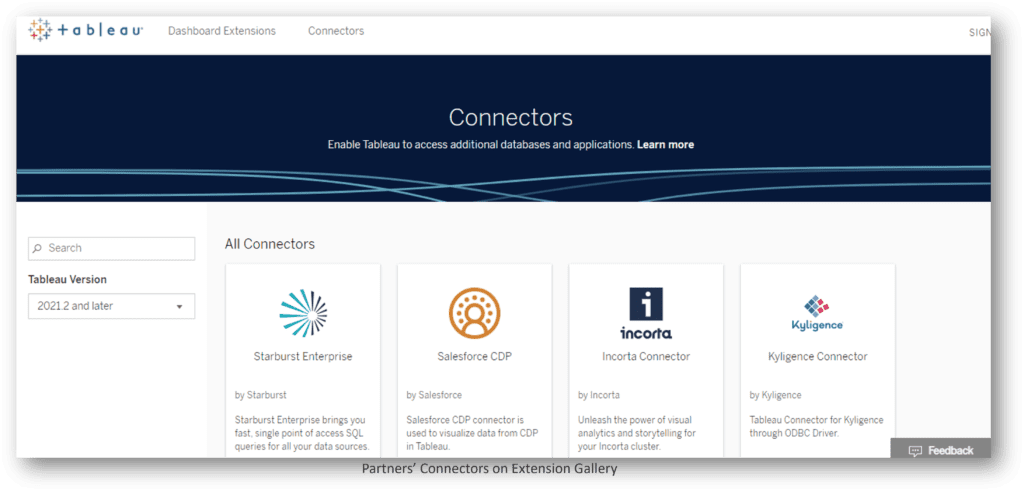Click the Tableau logo
Screen dimensions: 1024x491
86,31
